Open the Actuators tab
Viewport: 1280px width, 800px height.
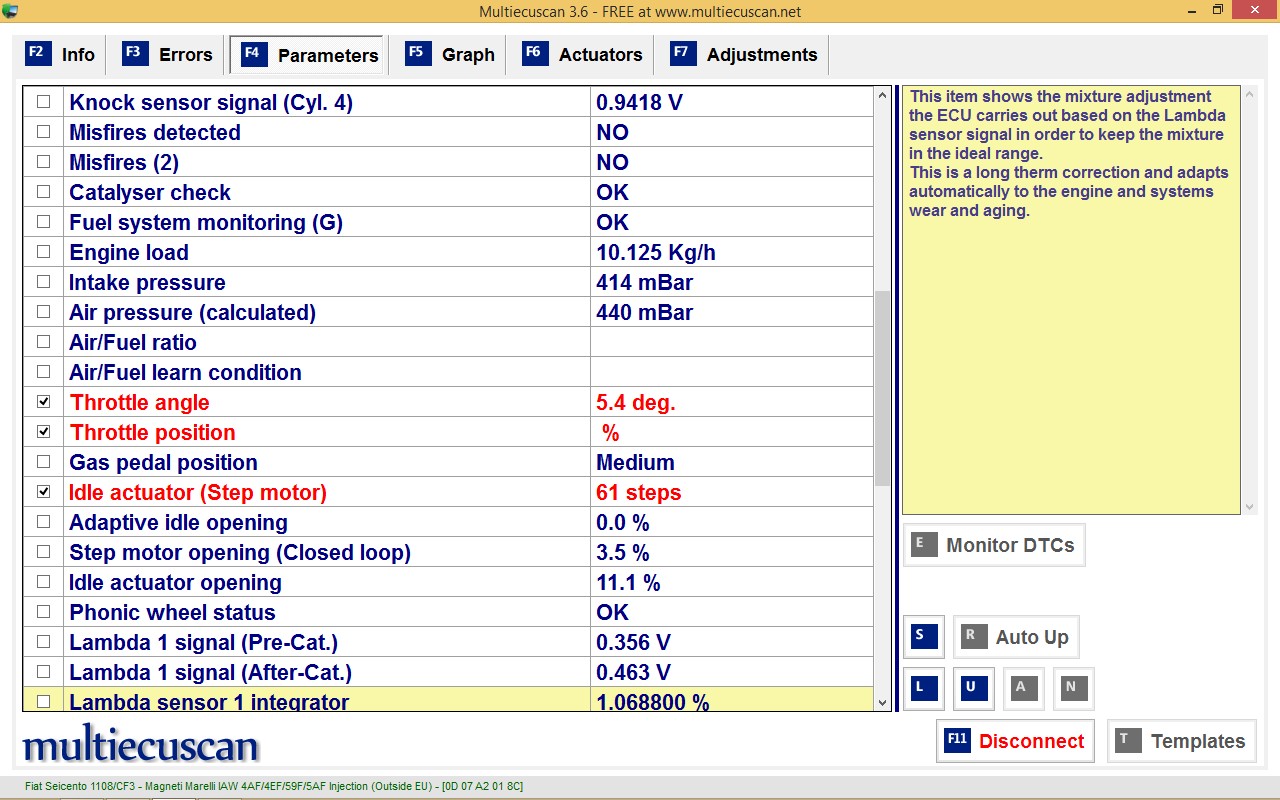point(583,54)
